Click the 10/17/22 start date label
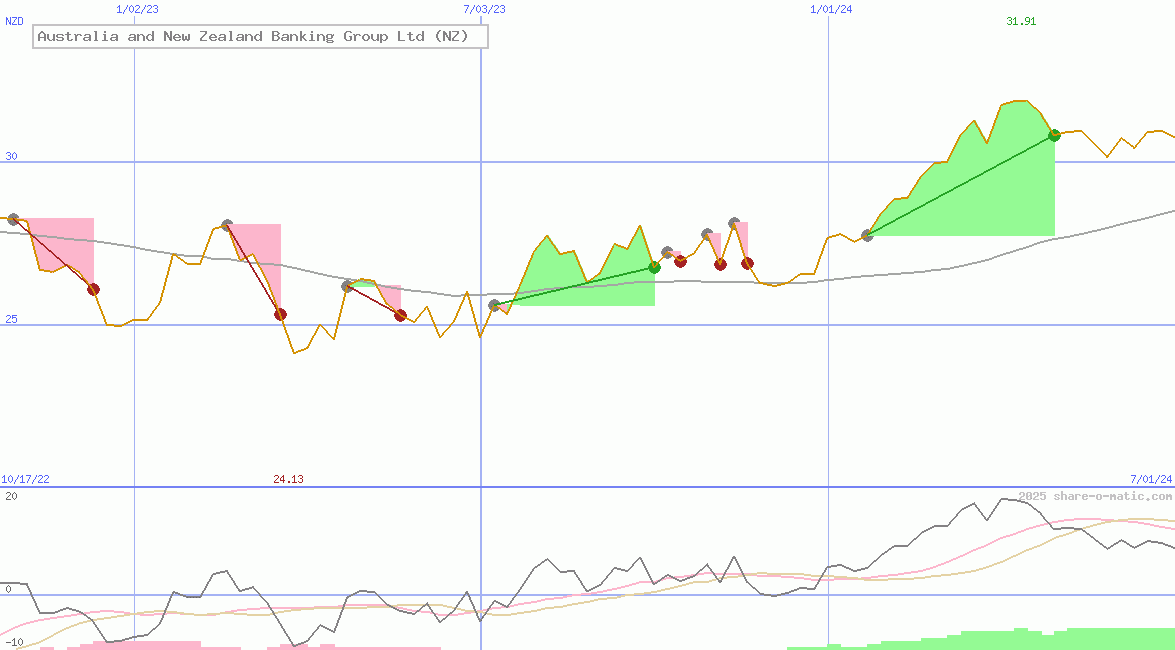Viewport: 1175px width, 650px height. click(25, 480)
